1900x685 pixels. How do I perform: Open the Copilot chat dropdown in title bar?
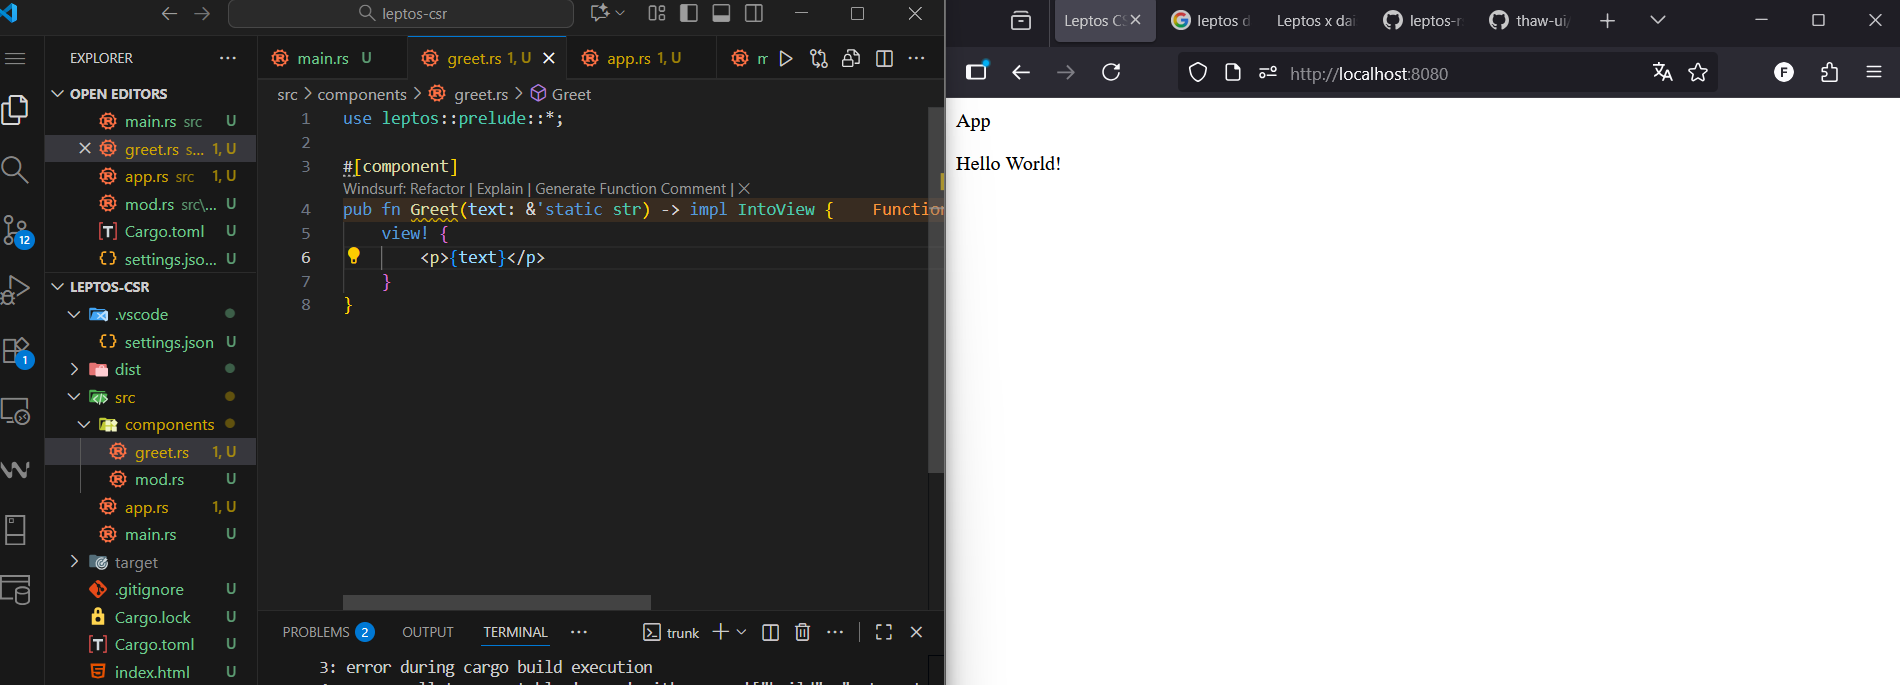coord(607,13)
